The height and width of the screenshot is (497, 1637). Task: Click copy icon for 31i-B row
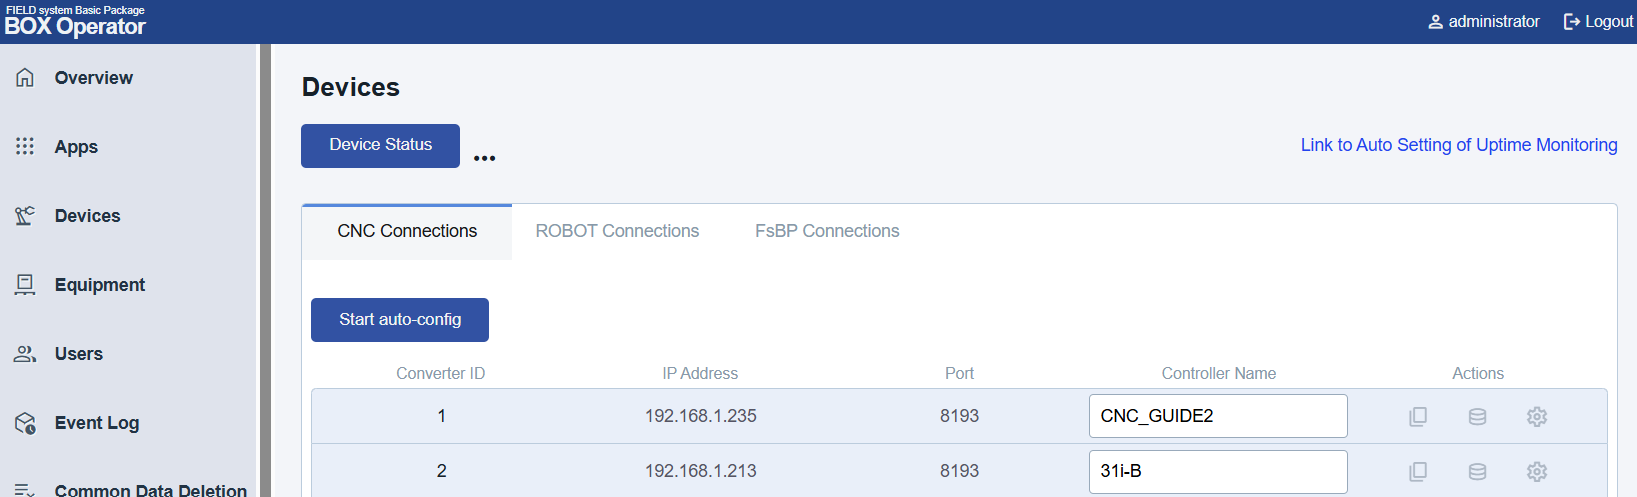tap(1418, 472)
